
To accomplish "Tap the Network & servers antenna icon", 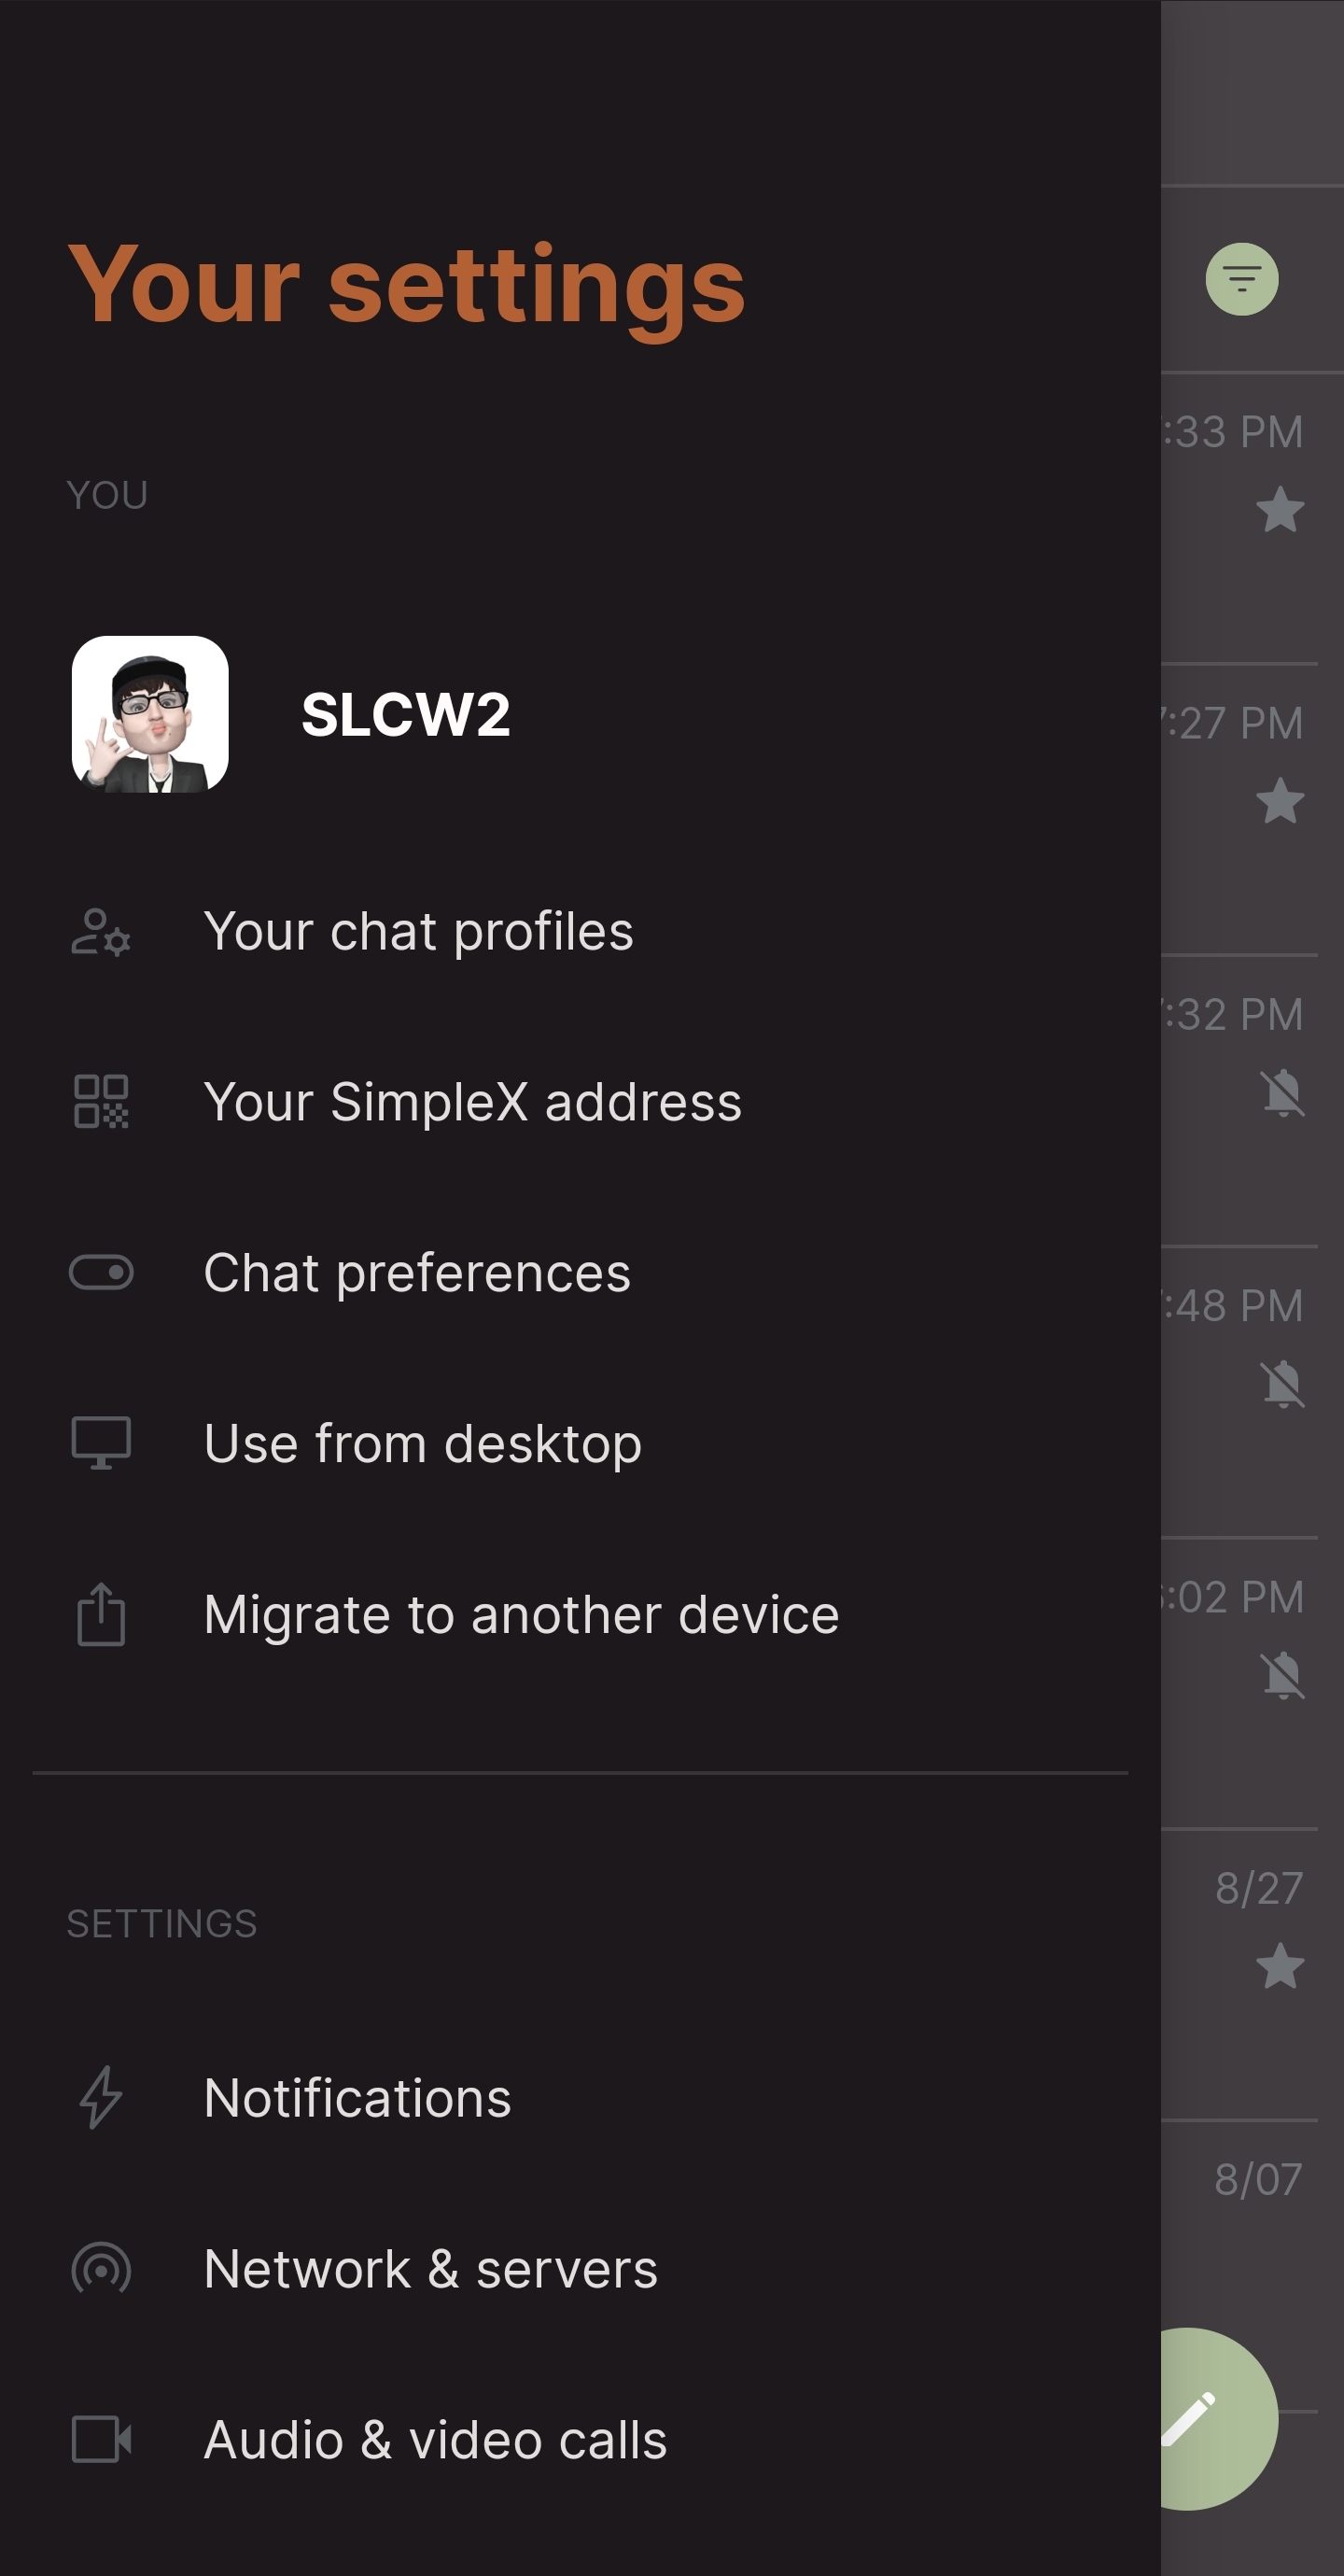I will tap(101, 2269).
